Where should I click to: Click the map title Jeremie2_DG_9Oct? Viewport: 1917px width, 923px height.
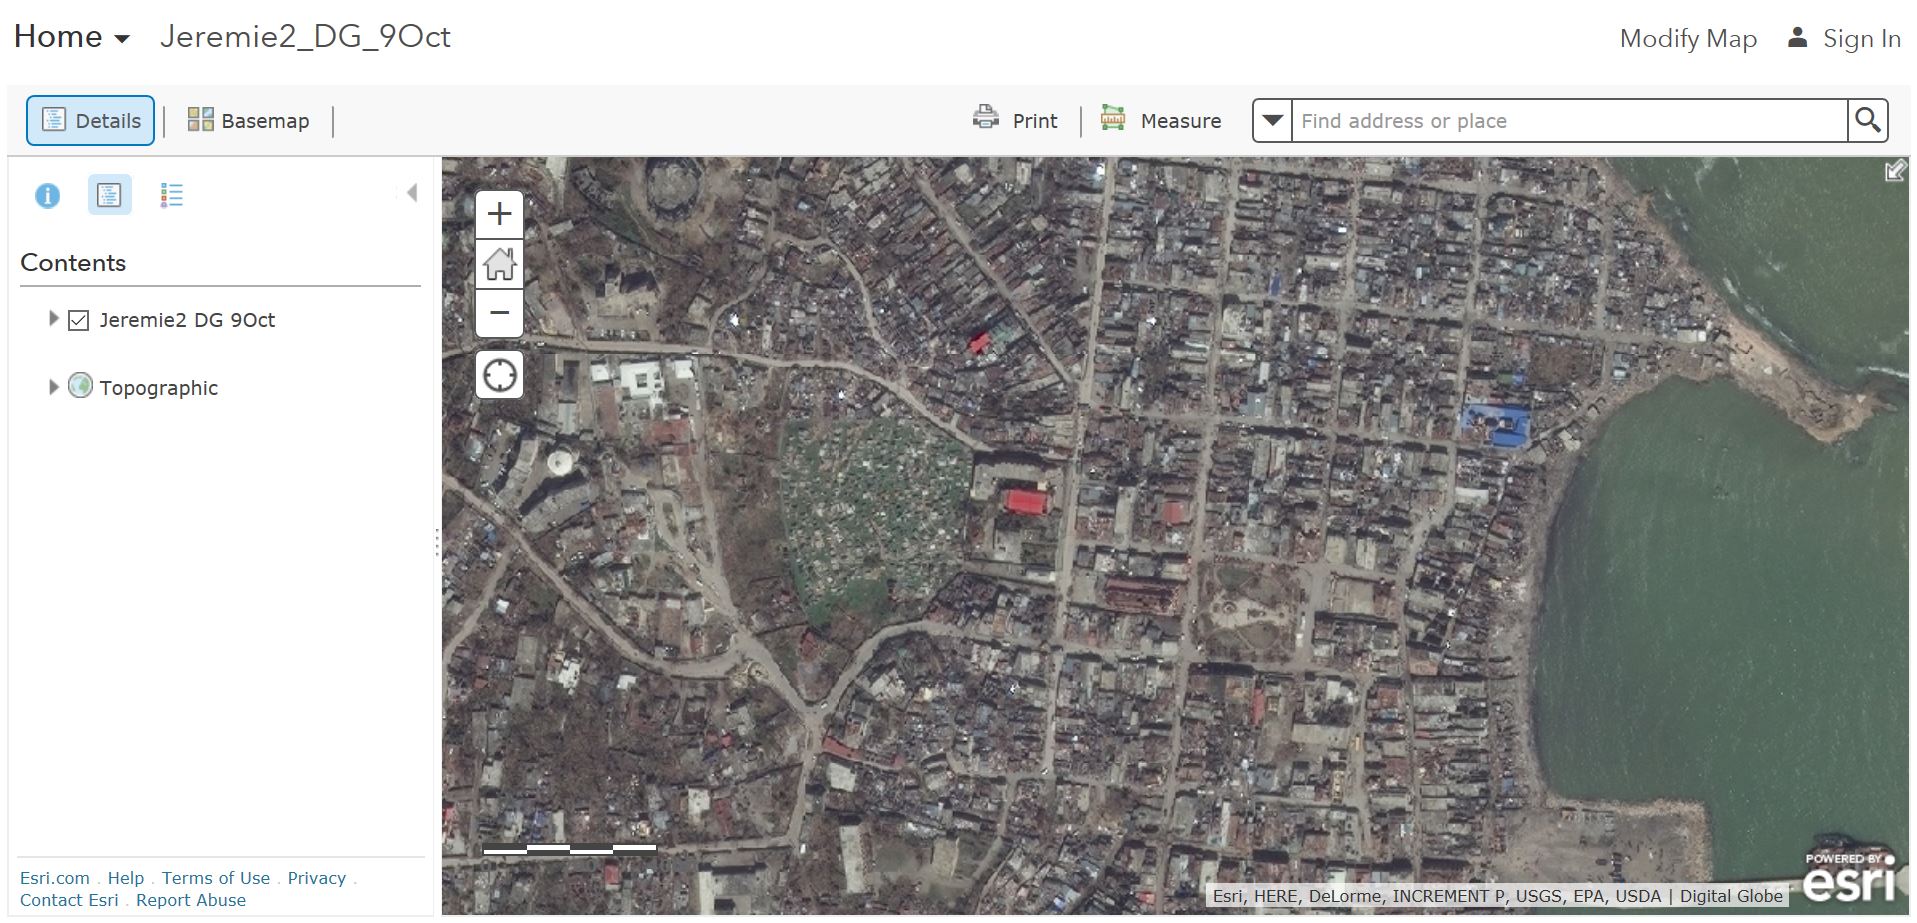click(x=305, y=37)
